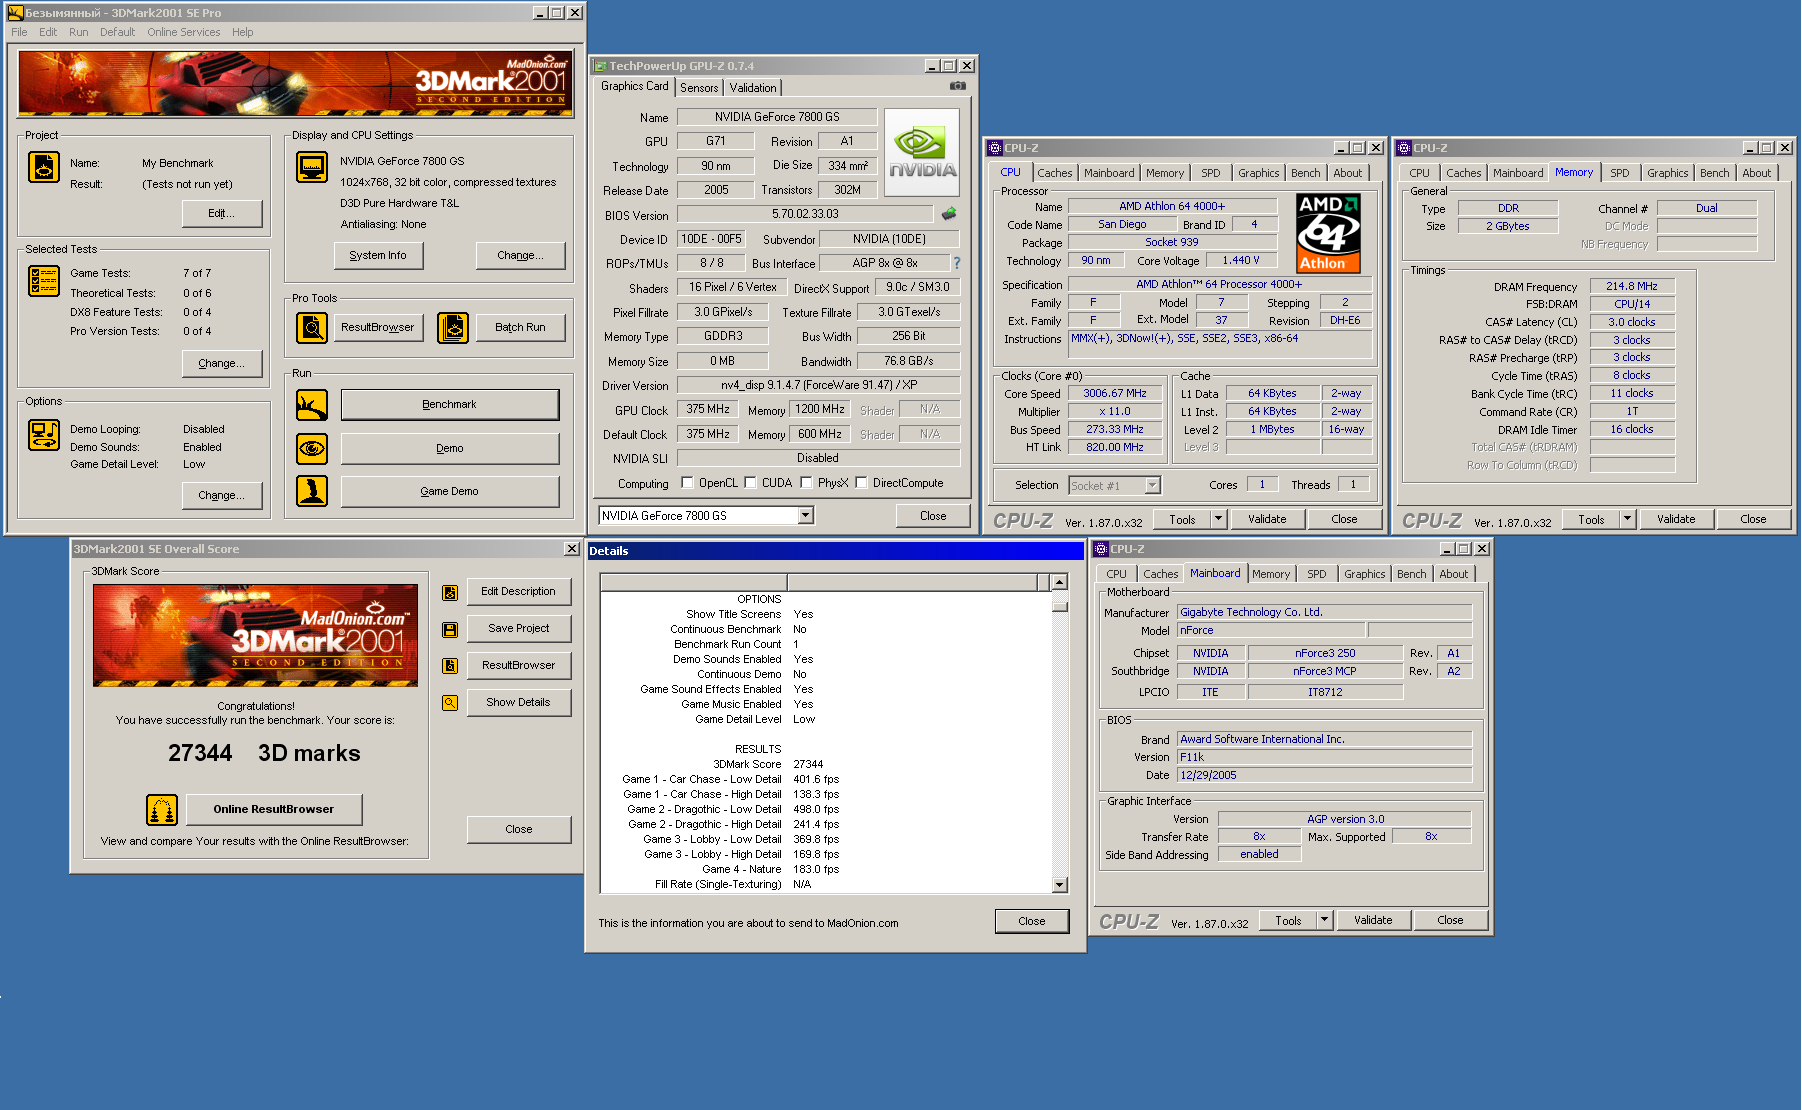The image size is (1802, 1110).
Task: Tick the DirectCompute checkbox
Action: click(x=861, y=483)
